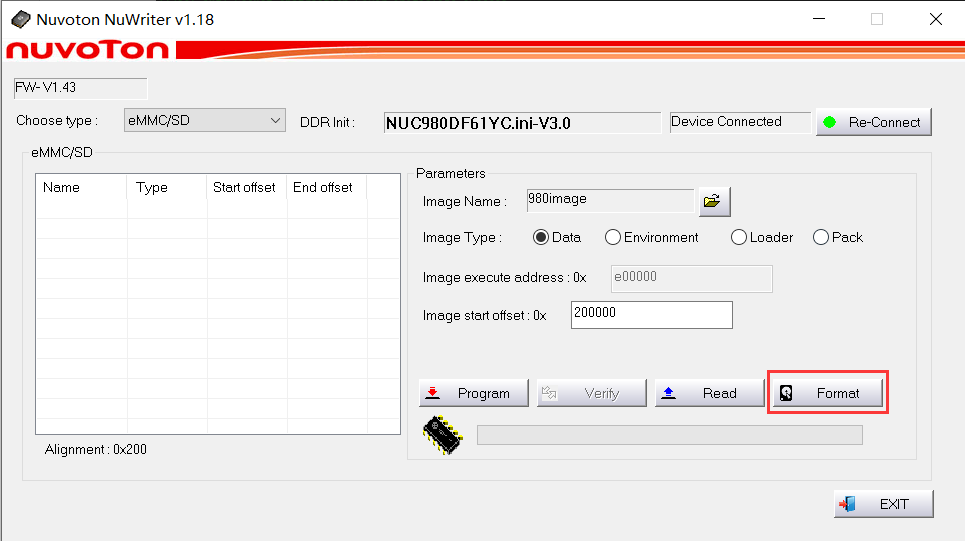The image size is (965, 541).
Task: Click the Format button
Action: (x=827, y=393)
